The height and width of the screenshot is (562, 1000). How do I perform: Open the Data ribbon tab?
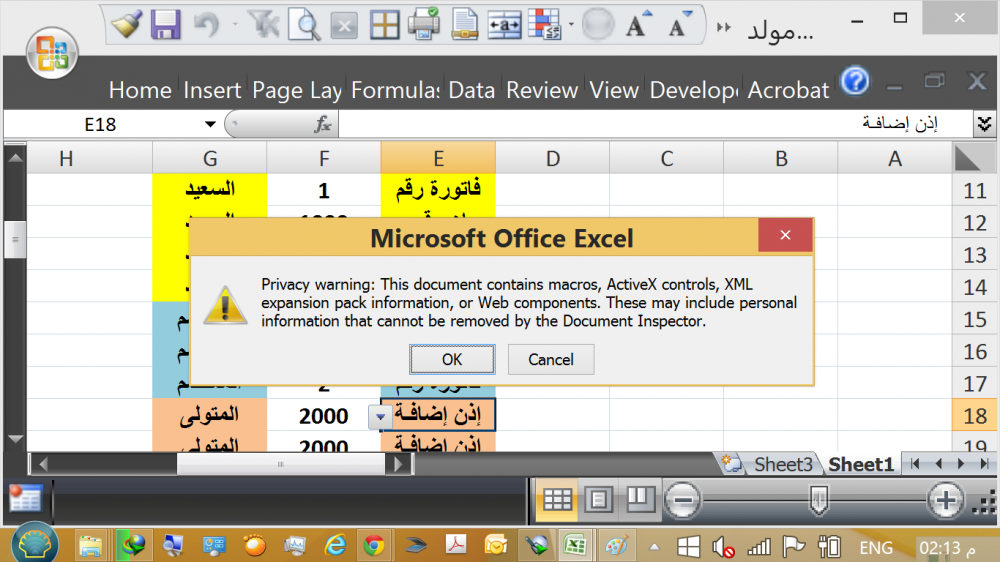point(471,90)
